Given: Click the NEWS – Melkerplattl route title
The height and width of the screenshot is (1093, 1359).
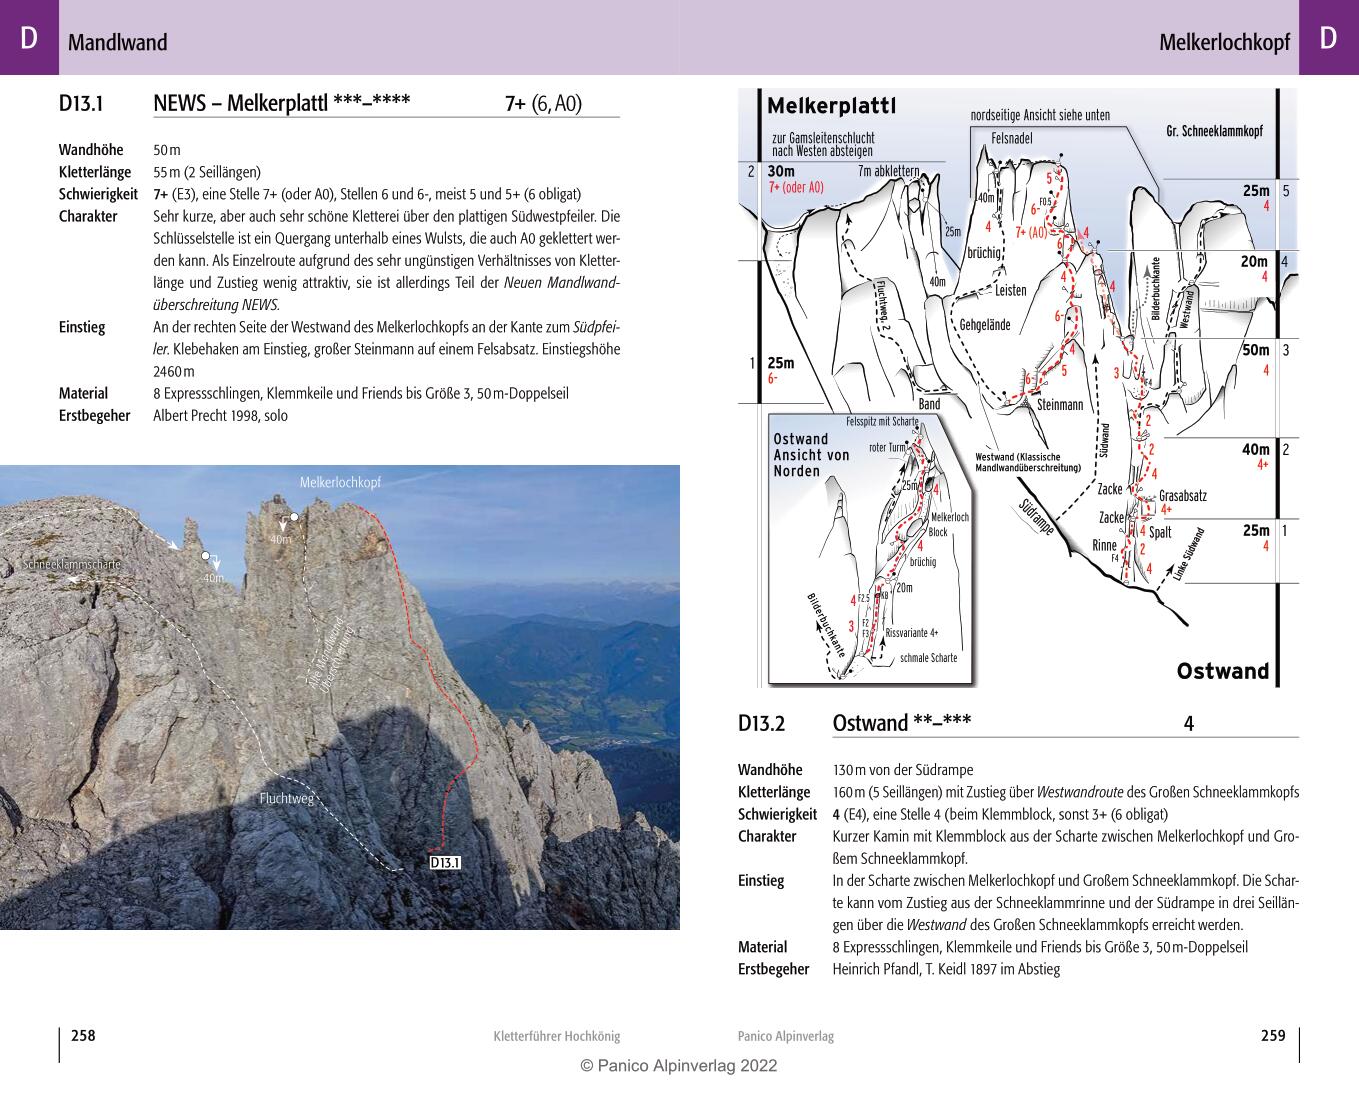Looking at the screenshot, I should tap(282, 103).
